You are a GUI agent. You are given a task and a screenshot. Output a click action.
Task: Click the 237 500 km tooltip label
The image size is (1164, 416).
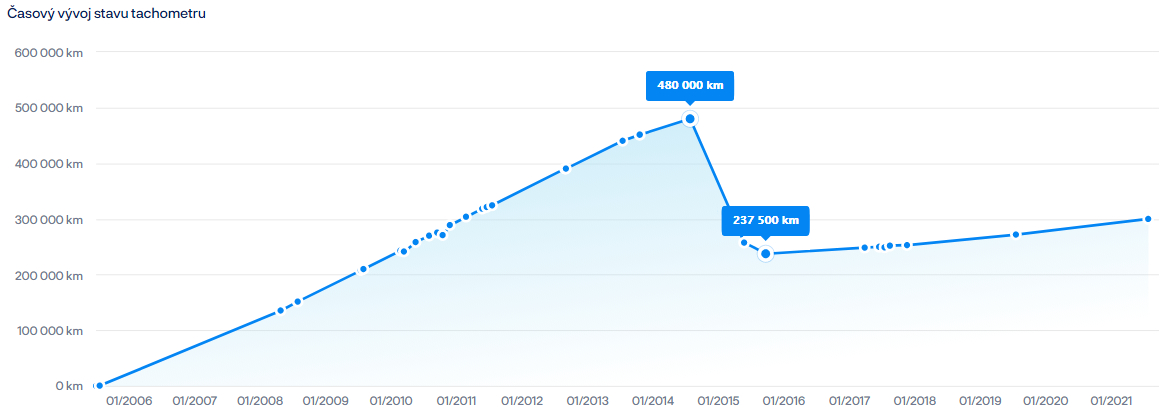[x=765, y=221]
